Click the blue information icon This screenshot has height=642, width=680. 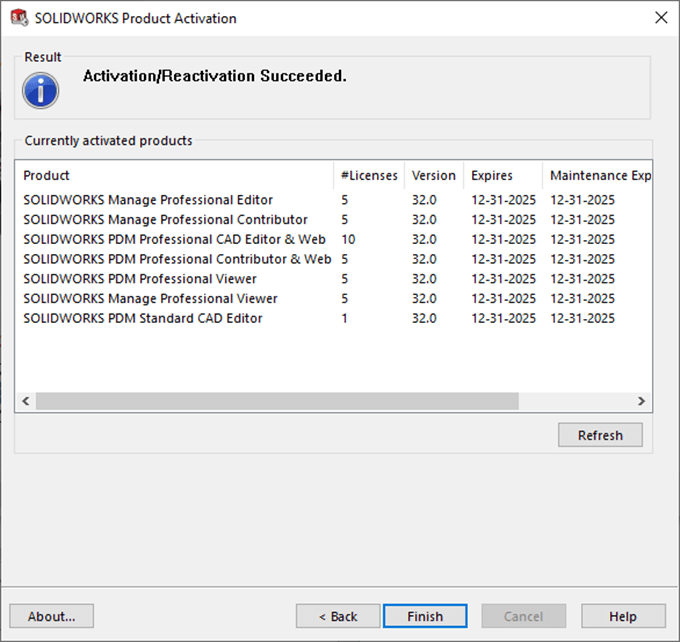(41, 90)
